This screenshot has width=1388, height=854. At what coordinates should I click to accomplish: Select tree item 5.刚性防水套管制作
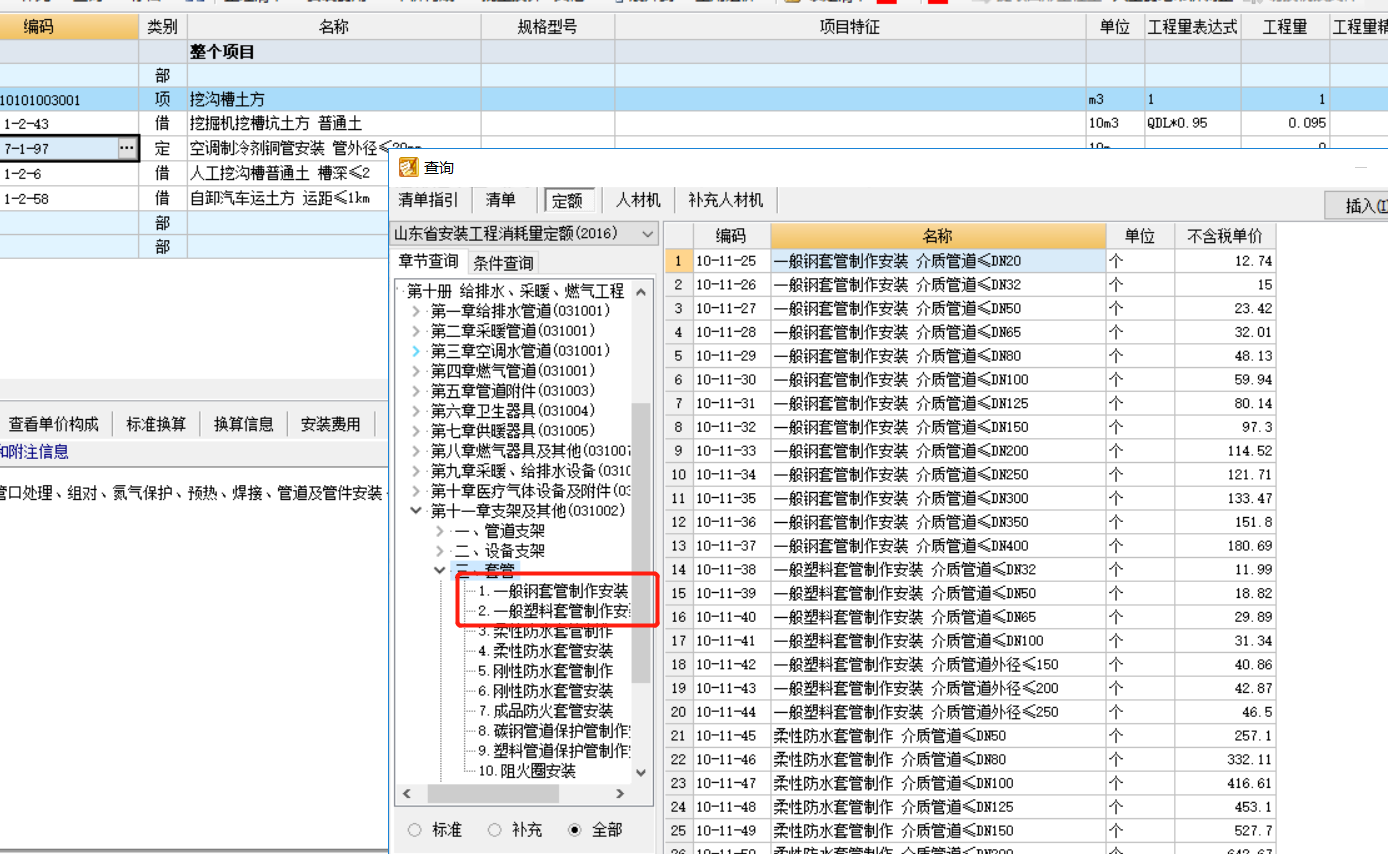pos(545,671)
